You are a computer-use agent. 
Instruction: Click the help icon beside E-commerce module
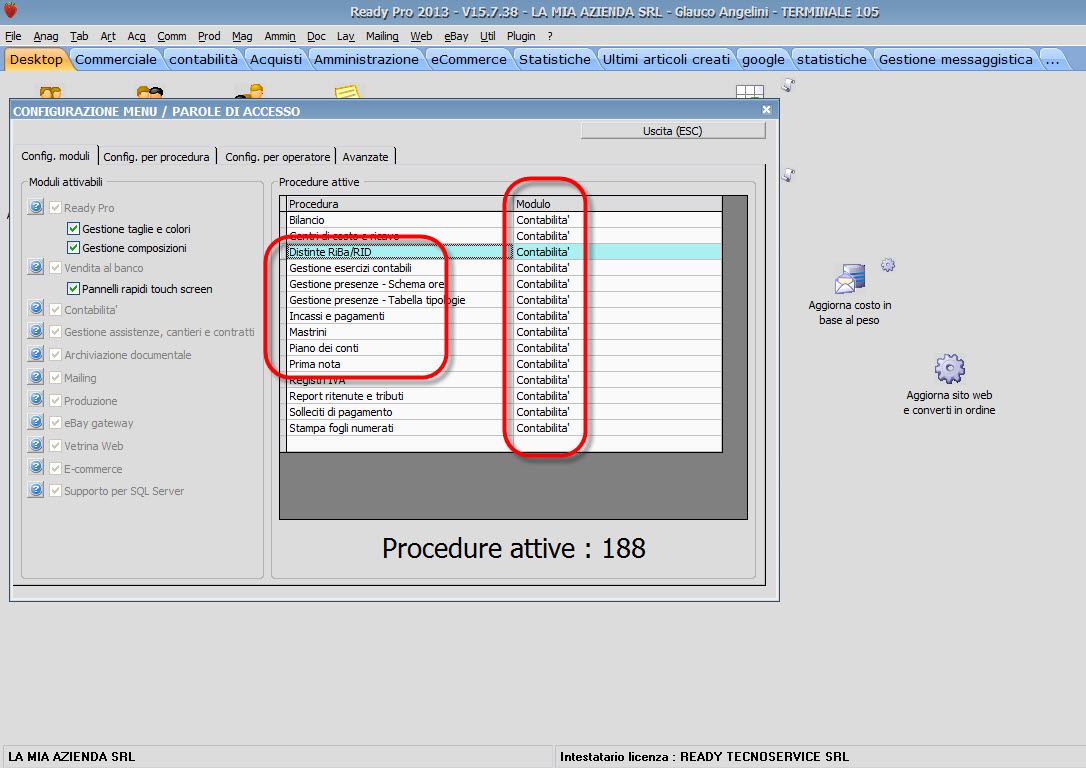[36, 467]
